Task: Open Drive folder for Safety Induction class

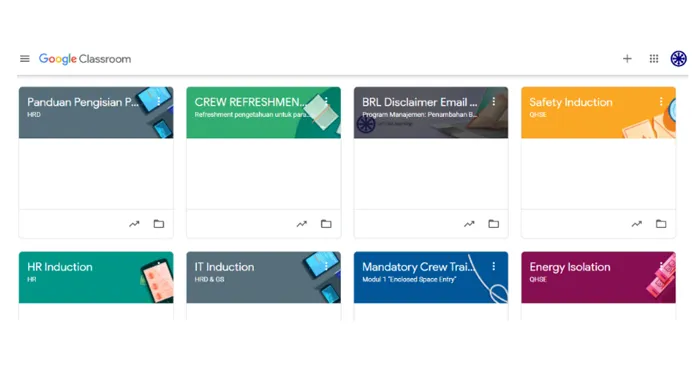Action: pyautogui.click(x=661, y=224)
